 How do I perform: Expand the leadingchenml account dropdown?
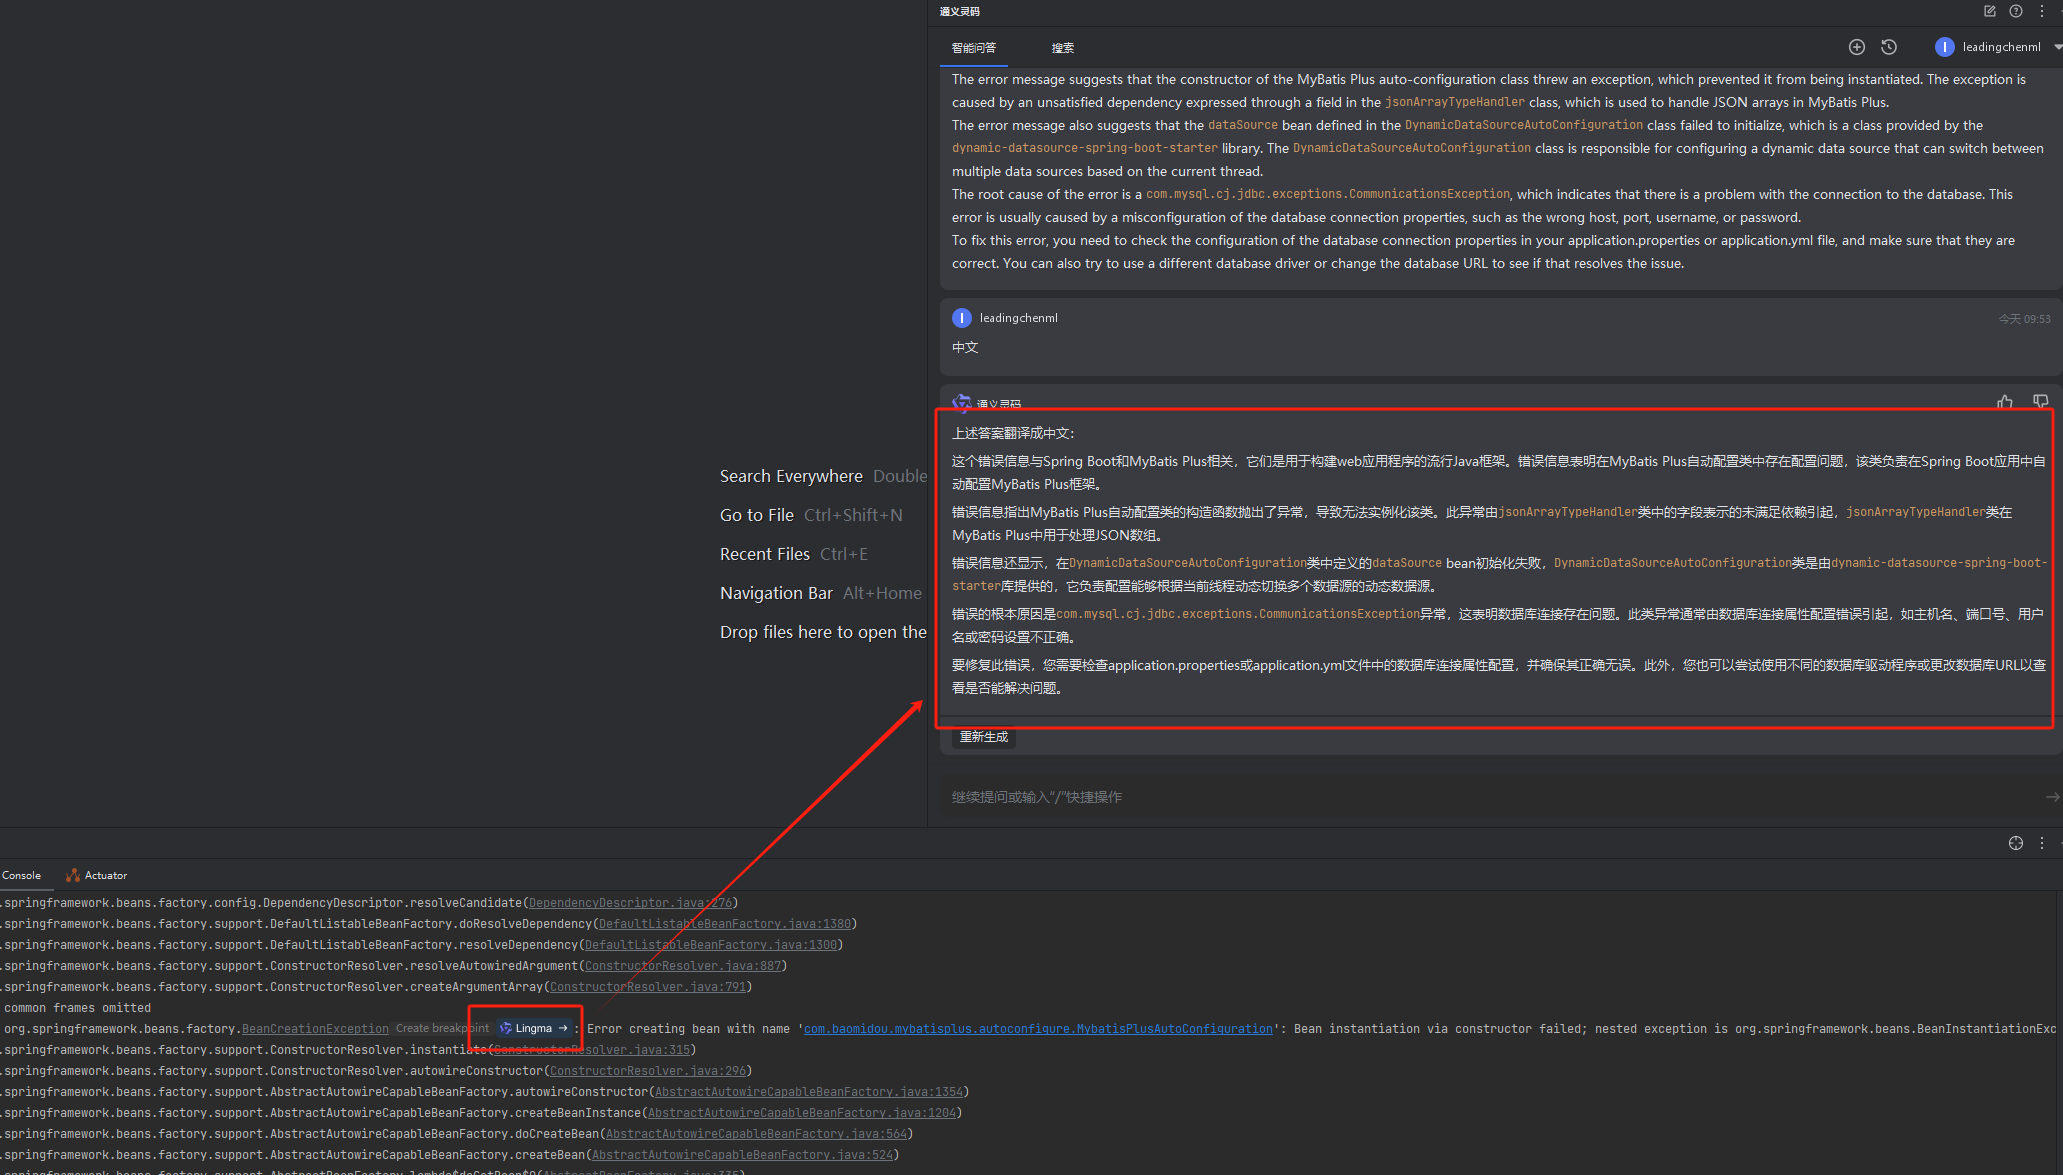(x=2057, y=47)
